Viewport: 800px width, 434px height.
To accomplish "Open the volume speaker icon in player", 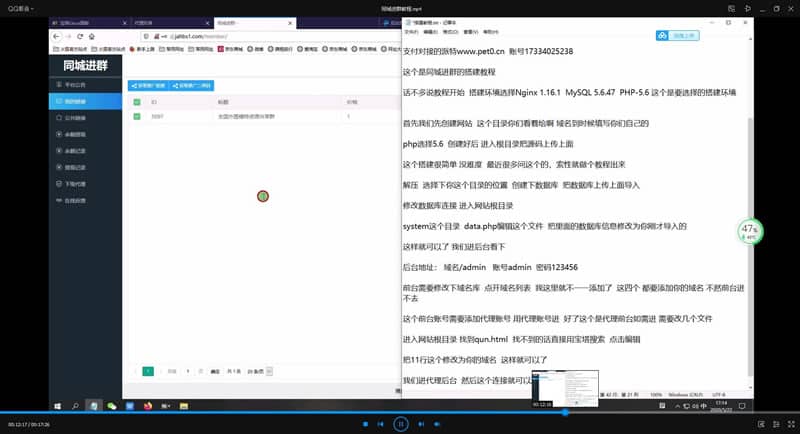I will 437,424.
